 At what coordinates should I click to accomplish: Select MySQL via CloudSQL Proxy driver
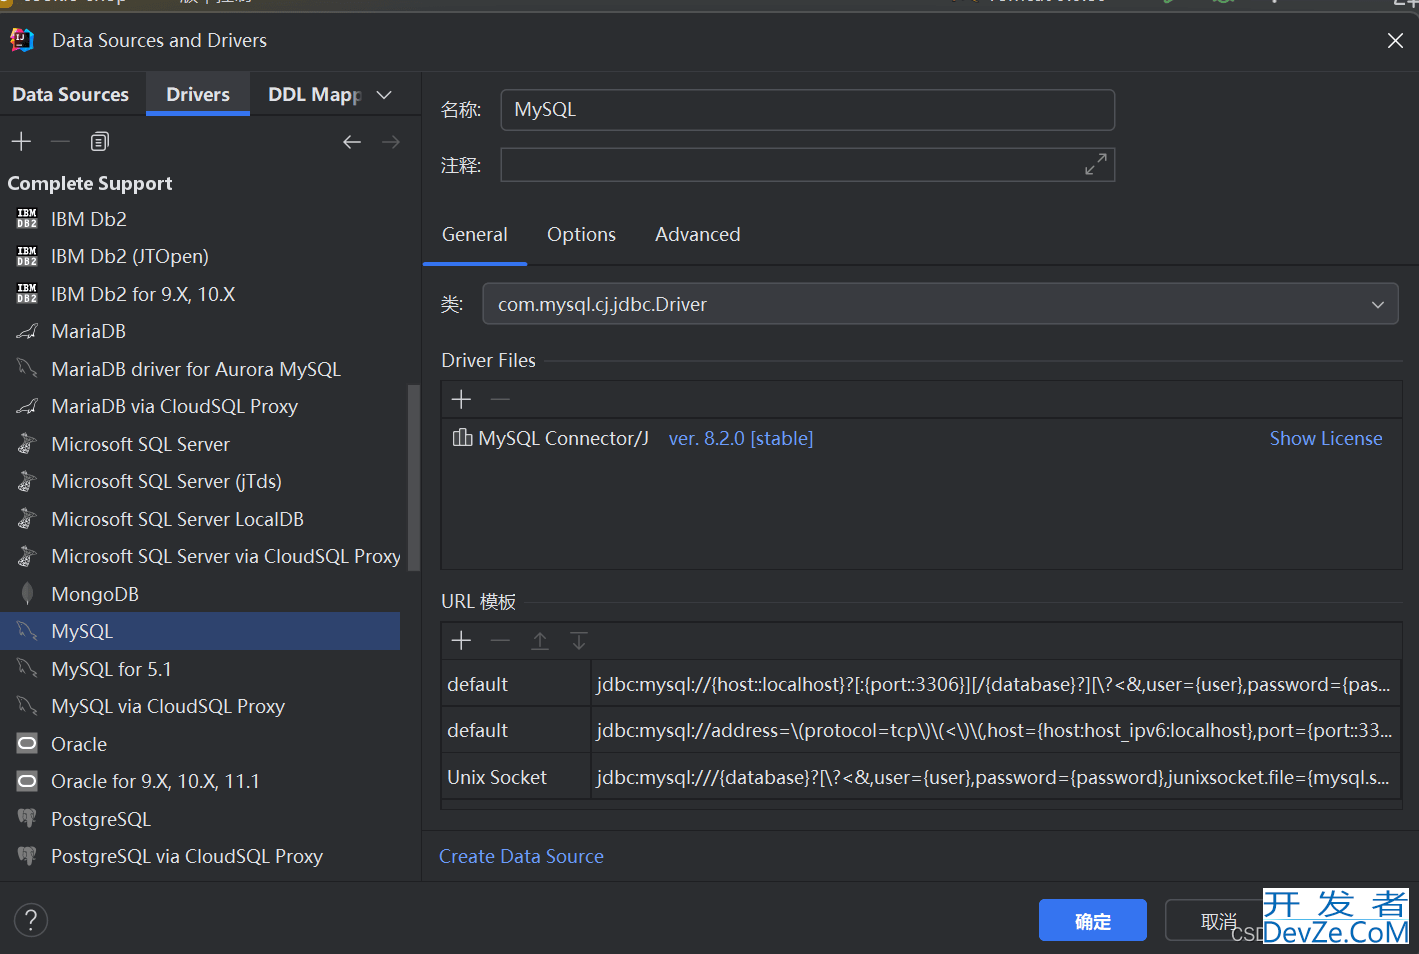click(x=200, y=706)
